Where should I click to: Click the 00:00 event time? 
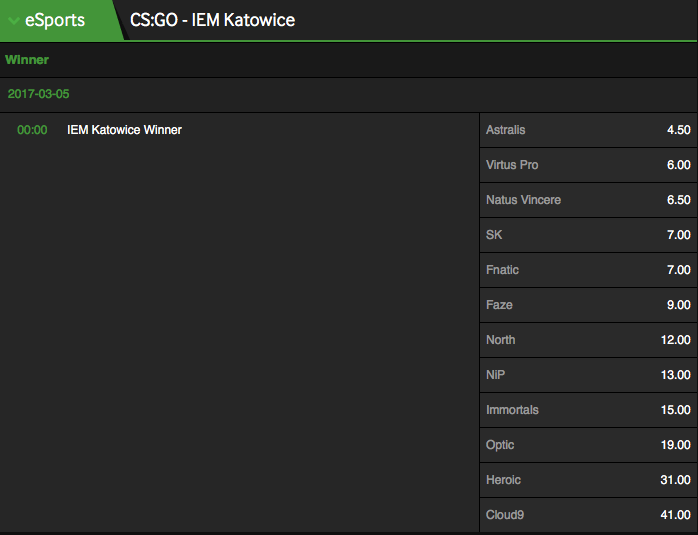click(32, 130)
